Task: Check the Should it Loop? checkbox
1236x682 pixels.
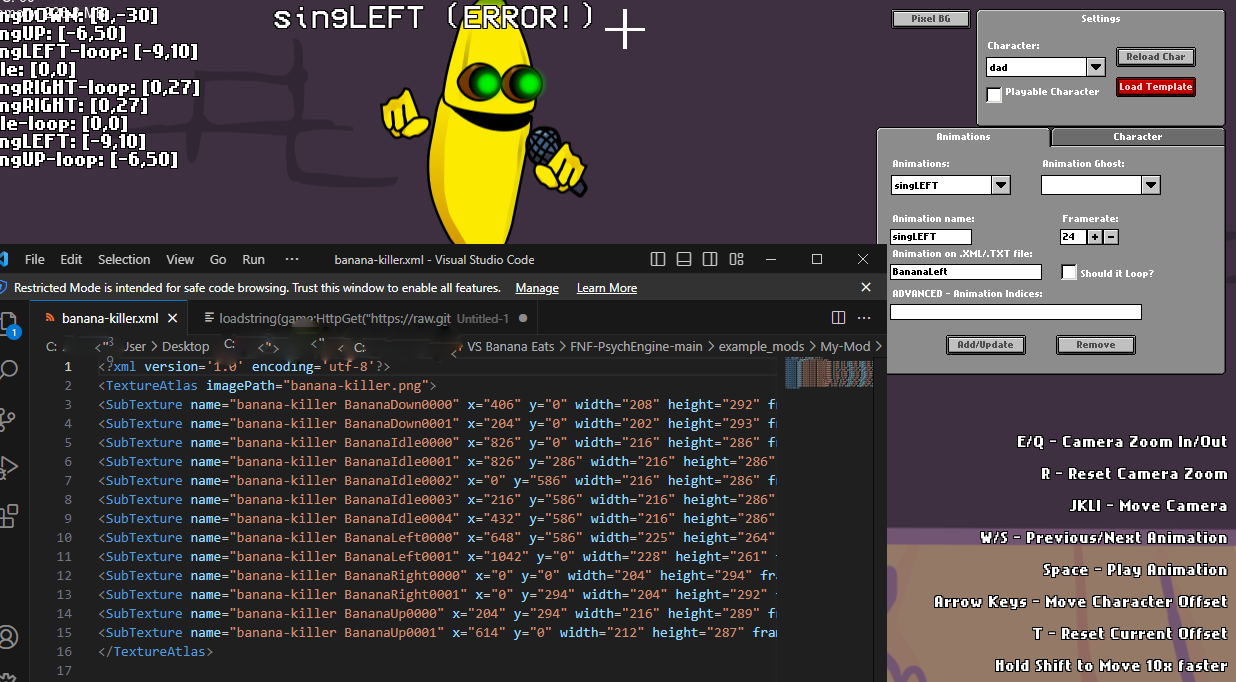Action: [x=1069, y=272]
